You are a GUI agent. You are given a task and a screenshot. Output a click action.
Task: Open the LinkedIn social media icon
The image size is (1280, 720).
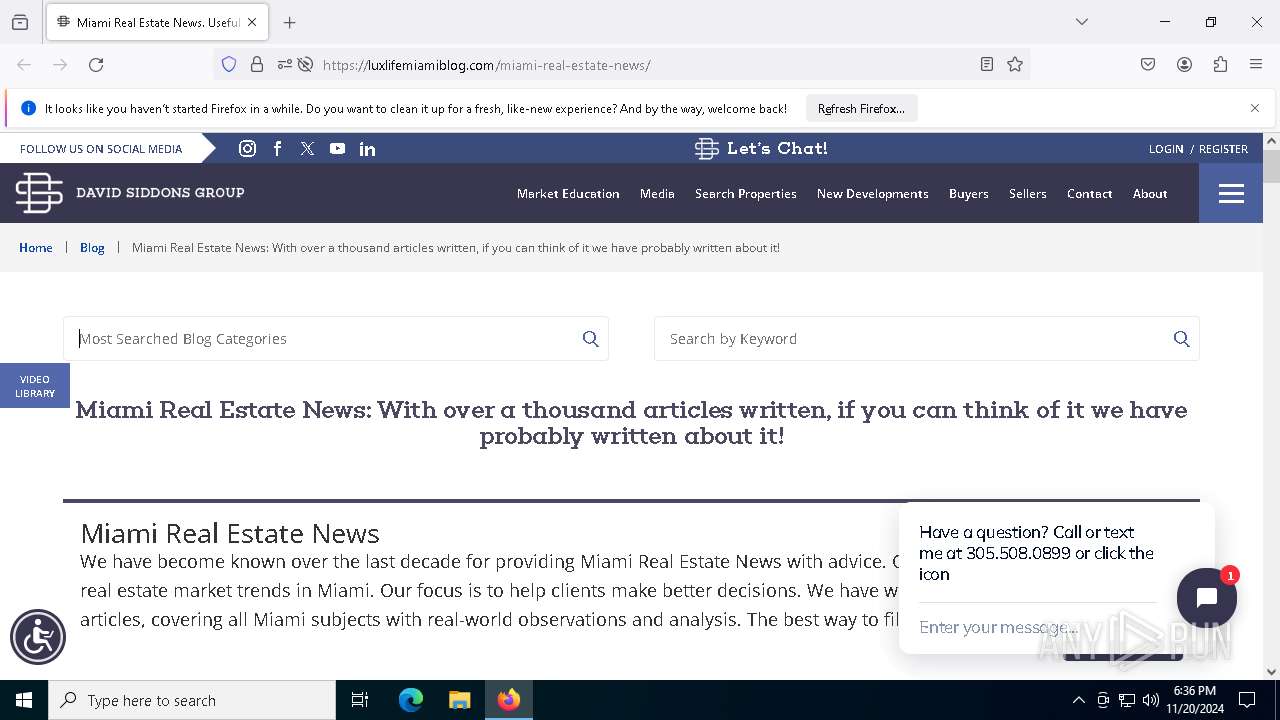[367, 148]
